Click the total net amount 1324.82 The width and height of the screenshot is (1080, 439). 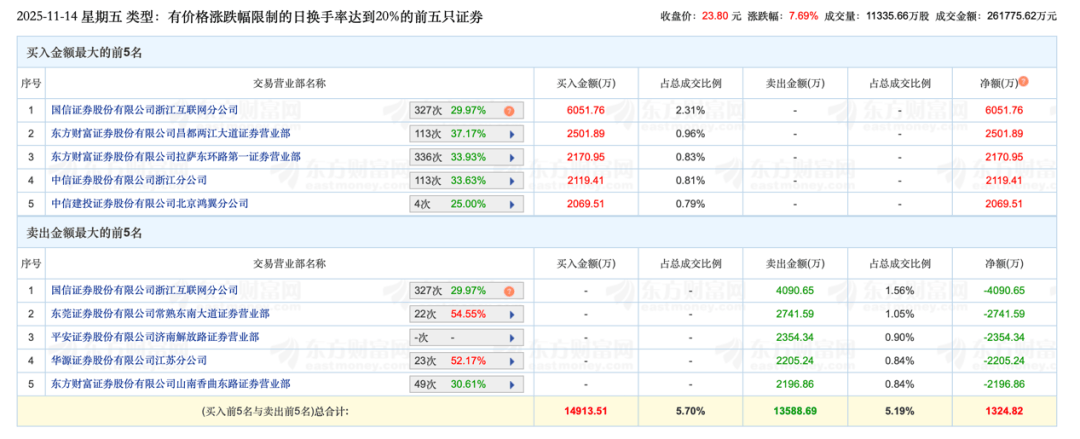coord(1004,411)
